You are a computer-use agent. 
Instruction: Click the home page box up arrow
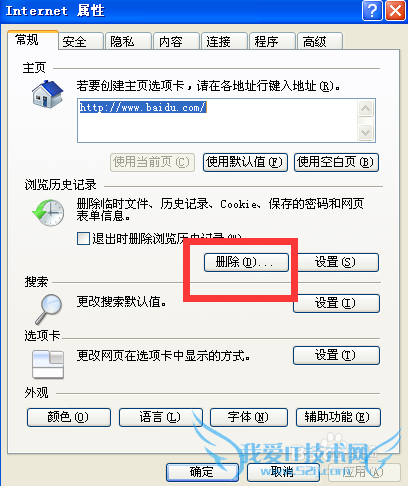[365, 108]
